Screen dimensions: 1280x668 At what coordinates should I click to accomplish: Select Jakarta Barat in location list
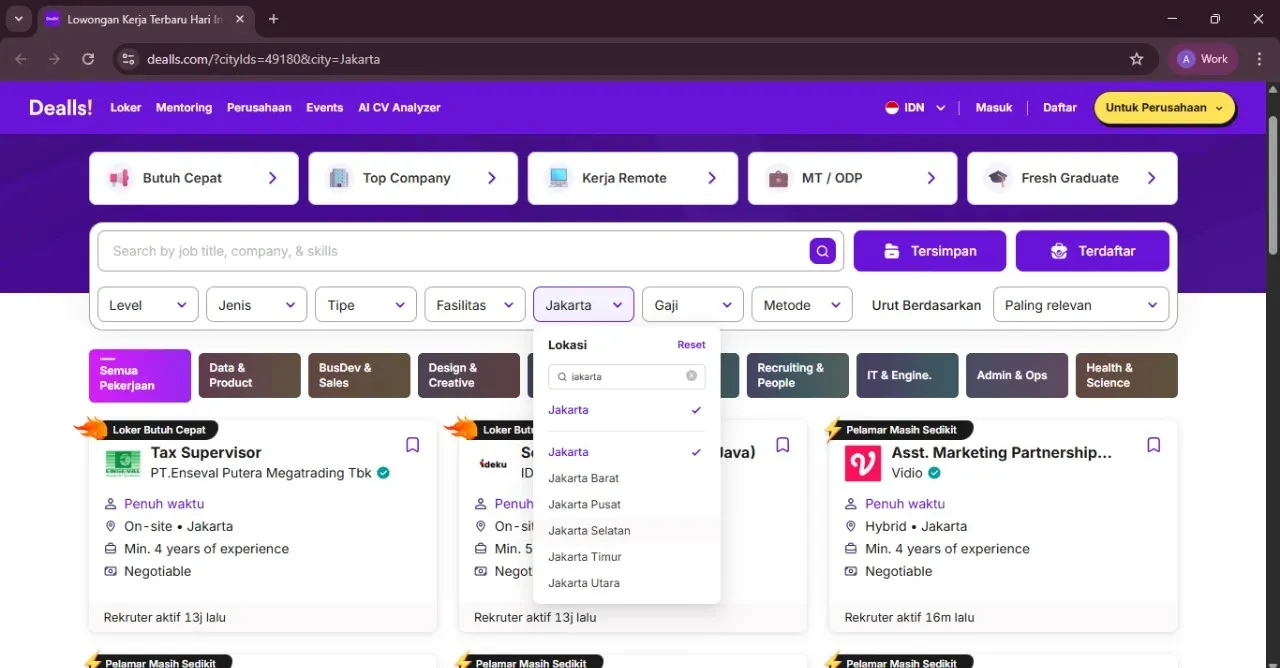[627, 478]
